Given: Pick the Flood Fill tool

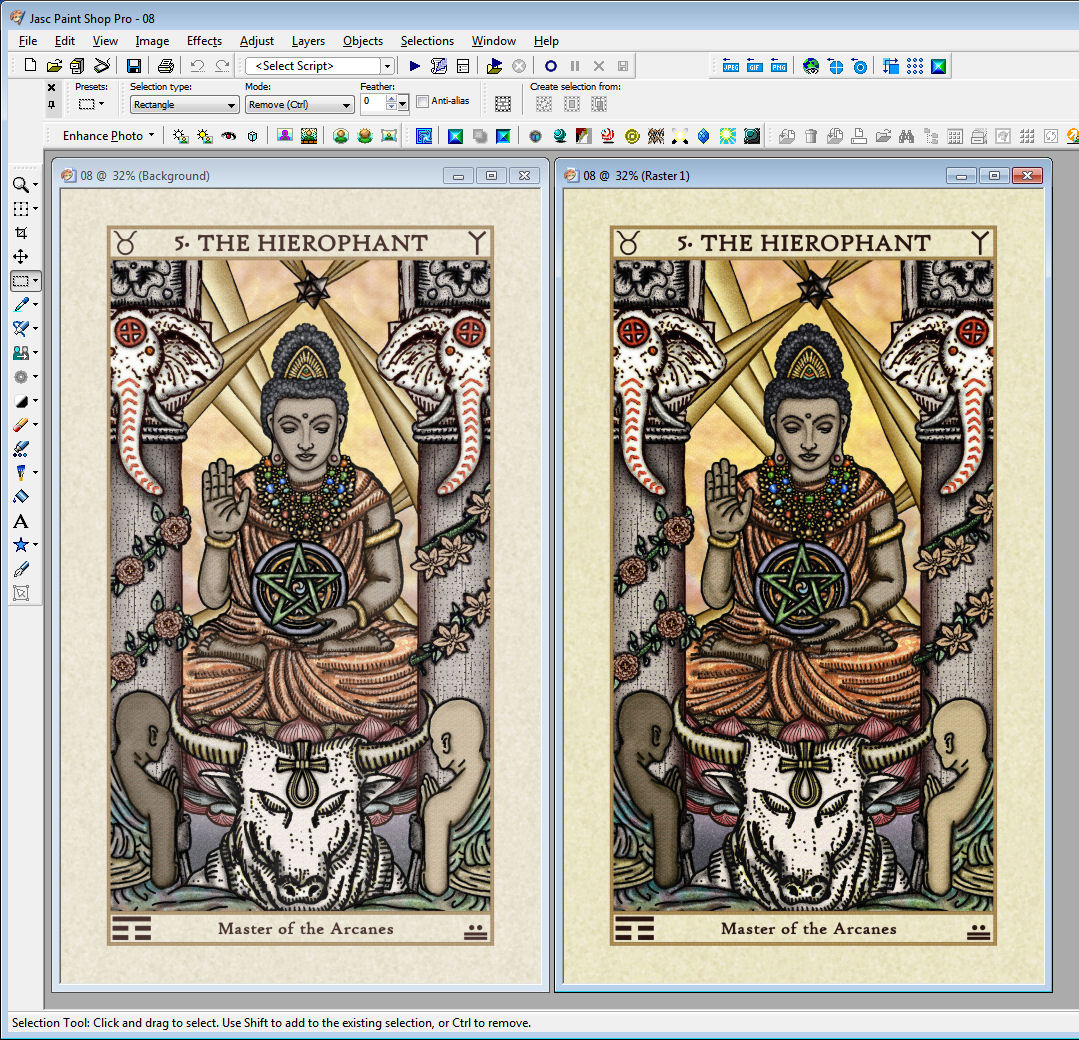Looking at the screenshot, I should coord(20,497).
